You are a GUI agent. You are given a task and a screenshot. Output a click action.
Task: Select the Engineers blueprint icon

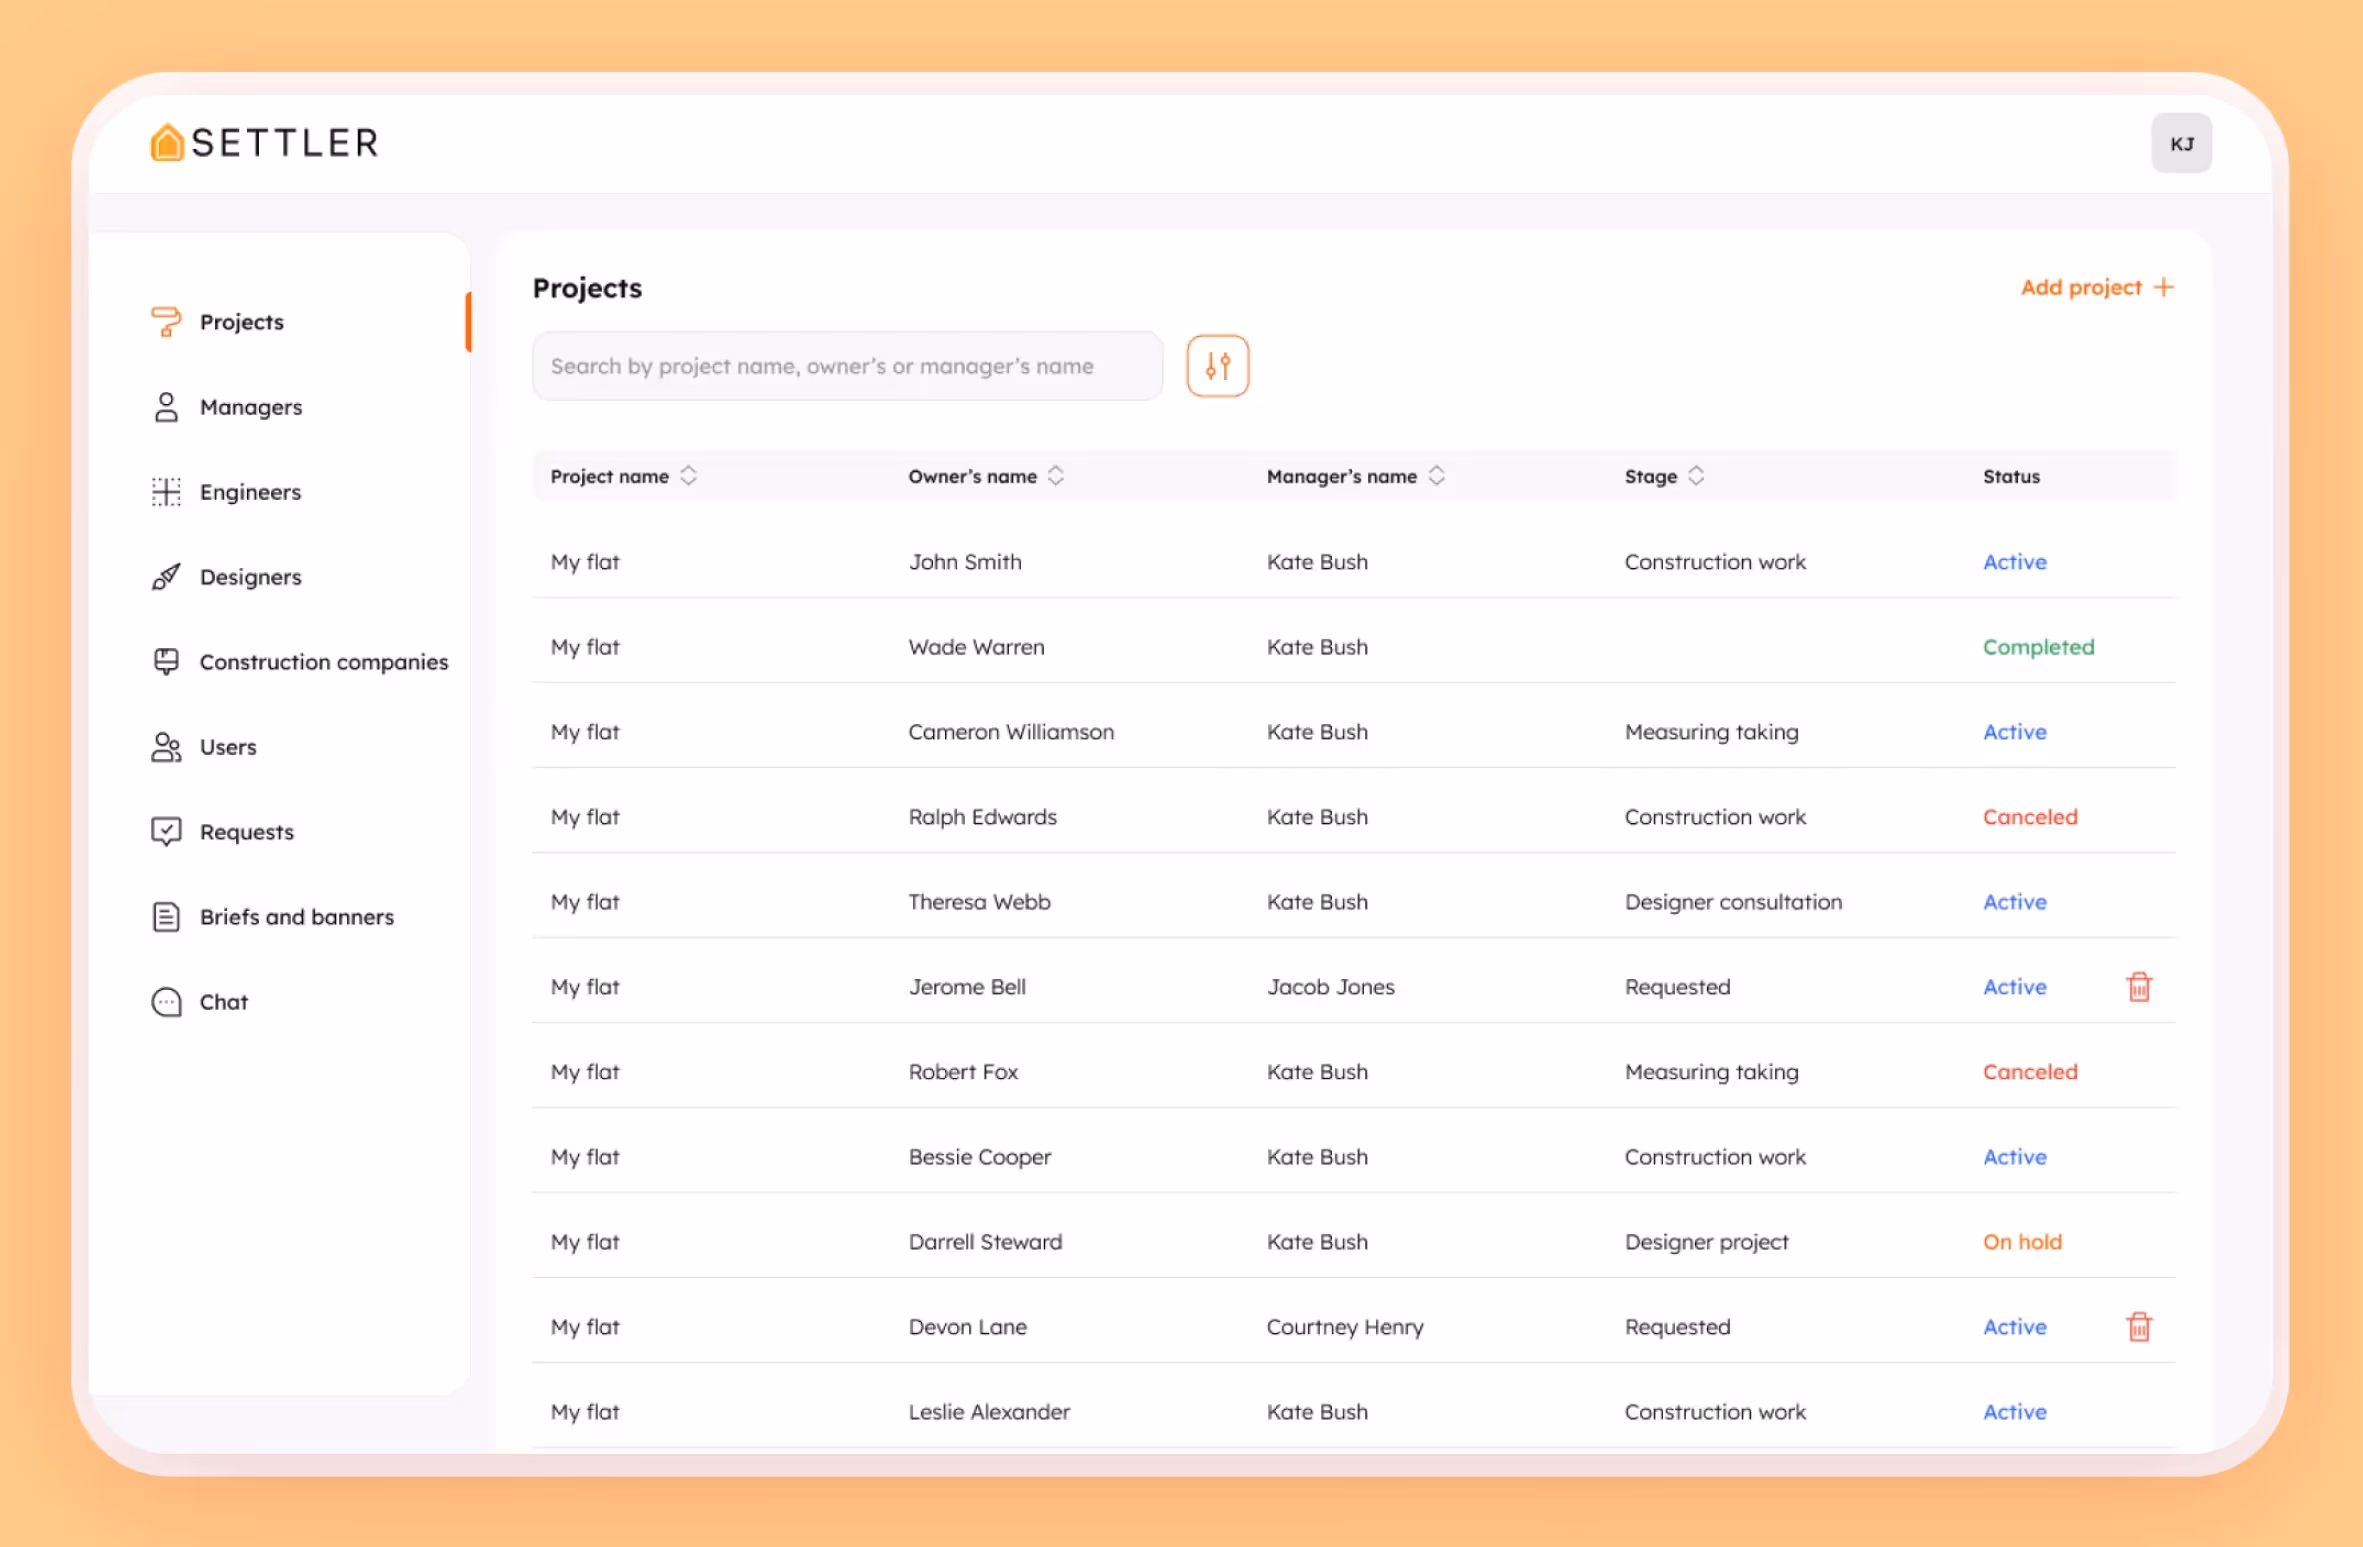click(x=166, y=491)
